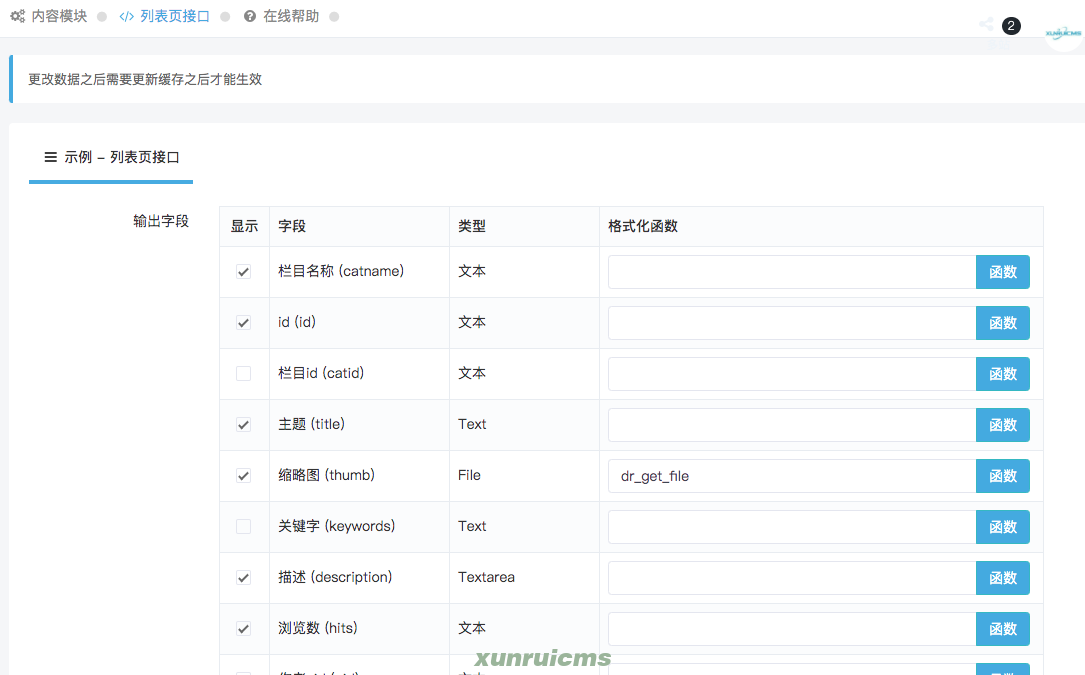Click the format function input for description
The width and height of the screenshot is (1085, 675).
(792, 578)
